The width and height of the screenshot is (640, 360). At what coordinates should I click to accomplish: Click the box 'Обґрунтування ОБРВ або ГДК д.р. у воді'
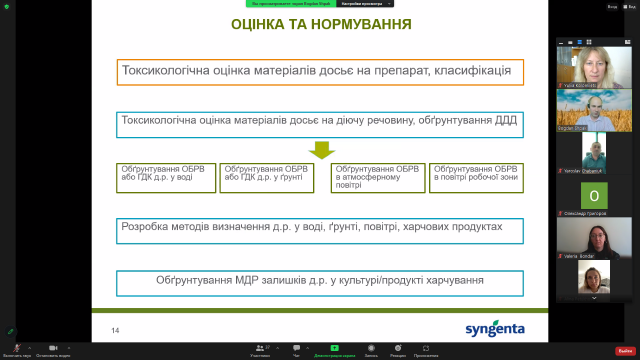[166, 178]
